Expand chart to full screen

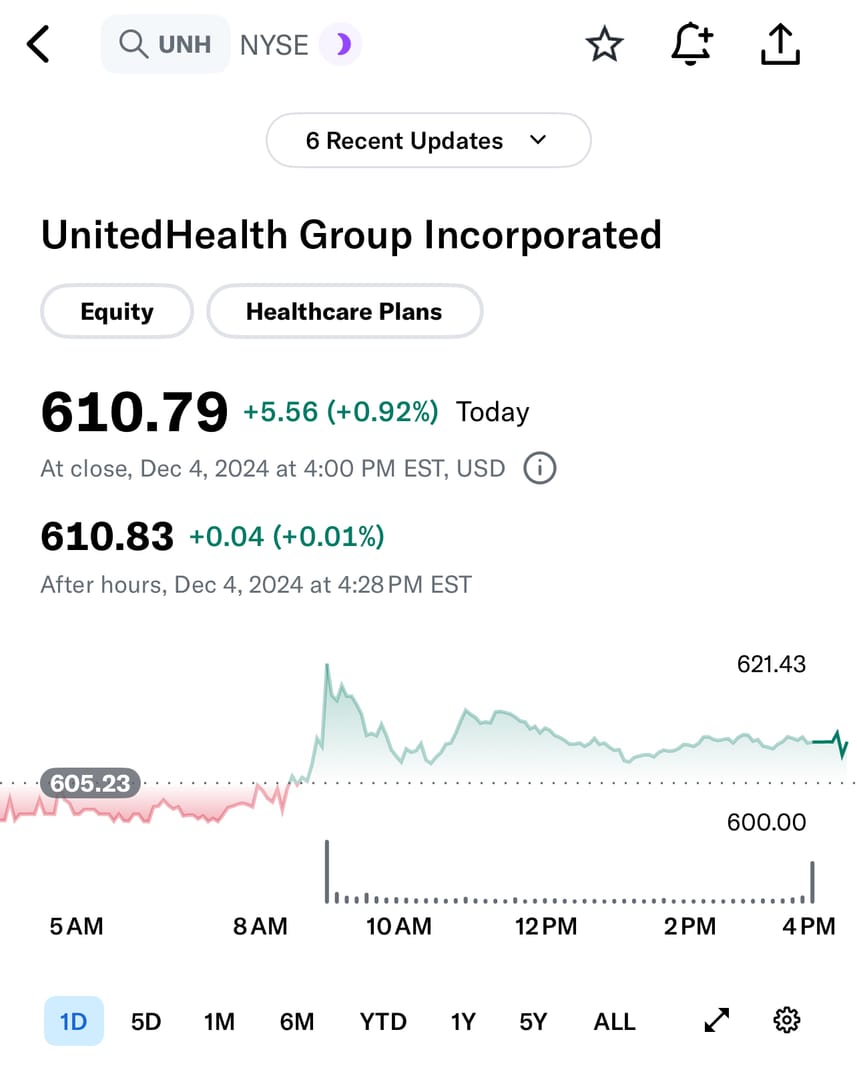pos(717,1021)
